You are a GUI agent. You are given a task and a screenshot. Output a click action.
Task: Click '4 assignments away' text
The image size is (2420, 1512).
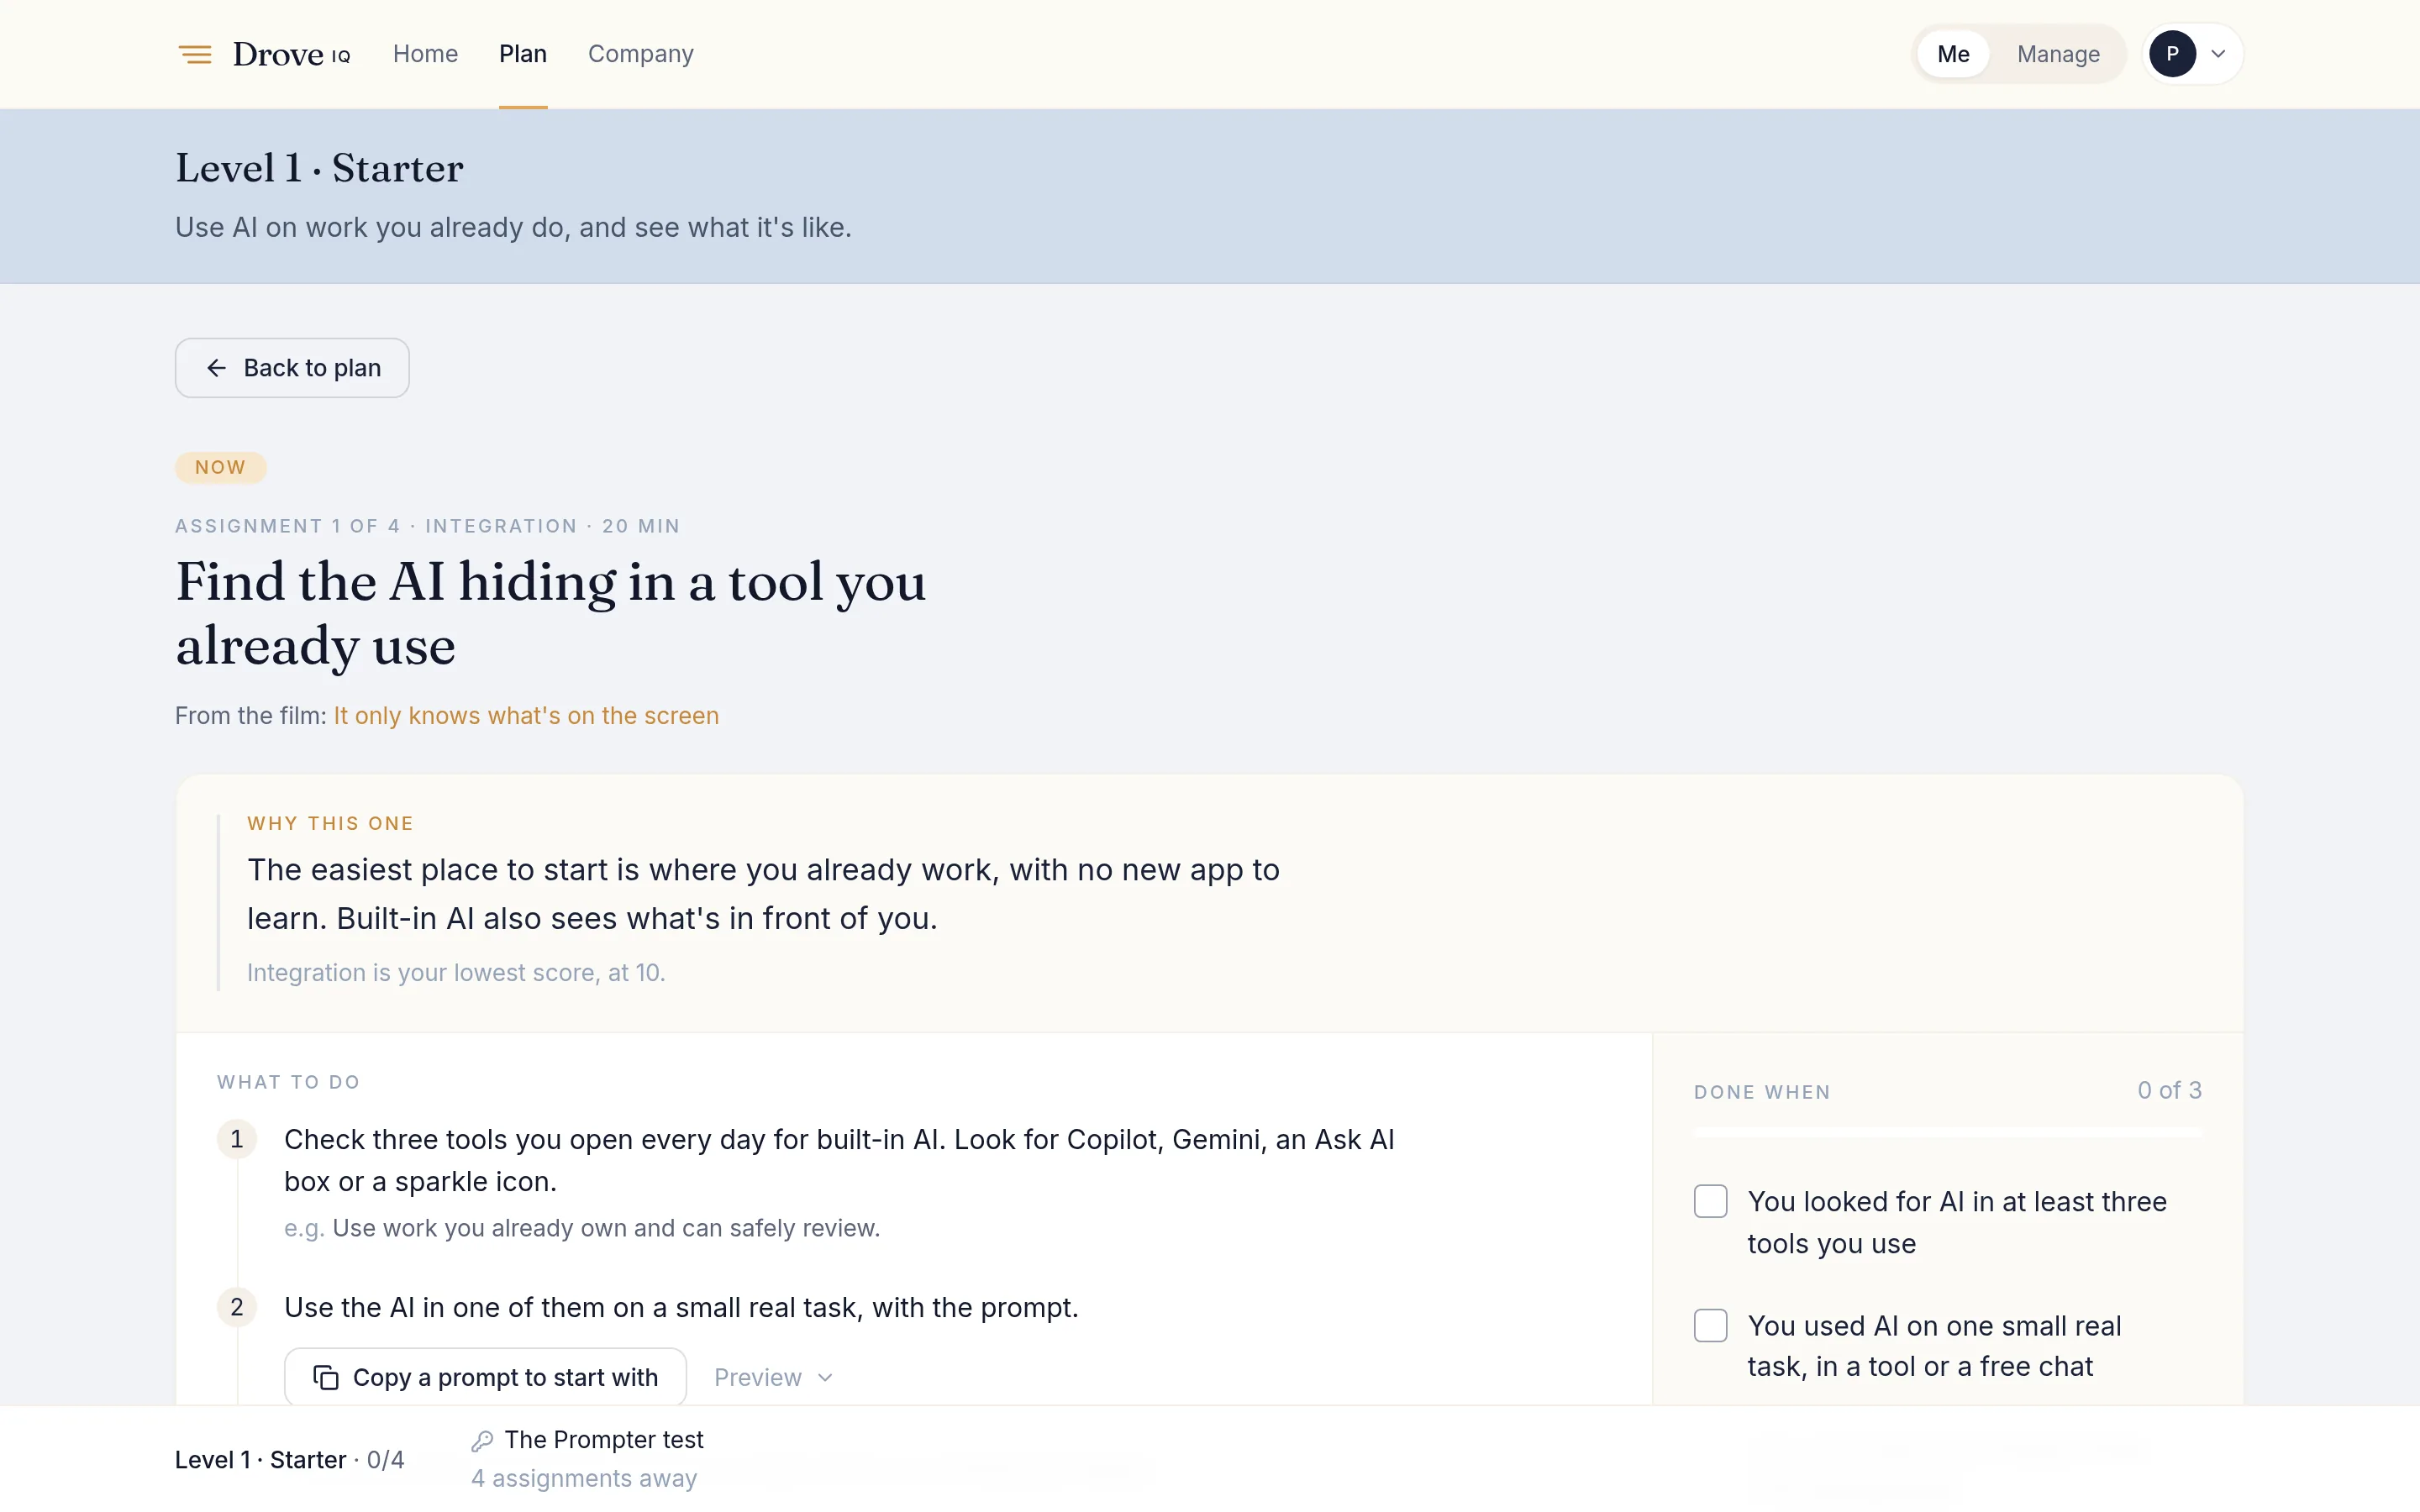click(x=584, y=1478)
